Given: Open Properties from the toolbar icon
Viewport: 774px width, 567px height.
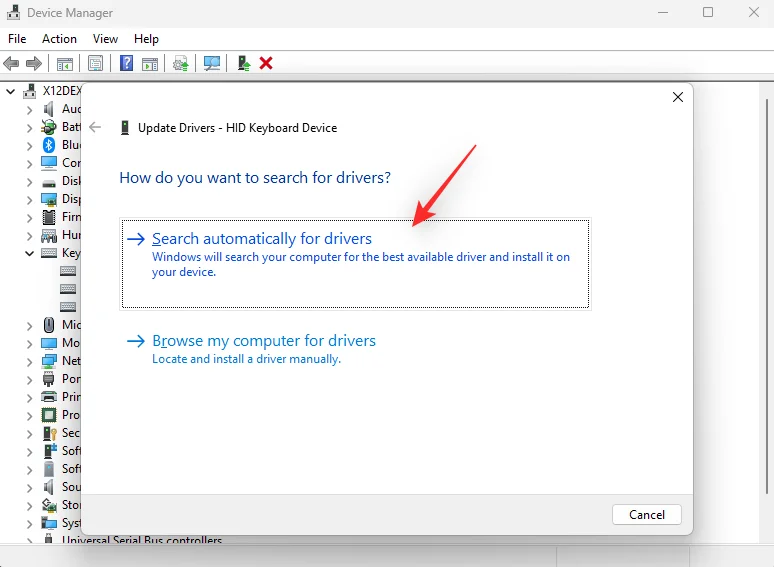Looking at the screenshot, I should [x=95, y=63].
